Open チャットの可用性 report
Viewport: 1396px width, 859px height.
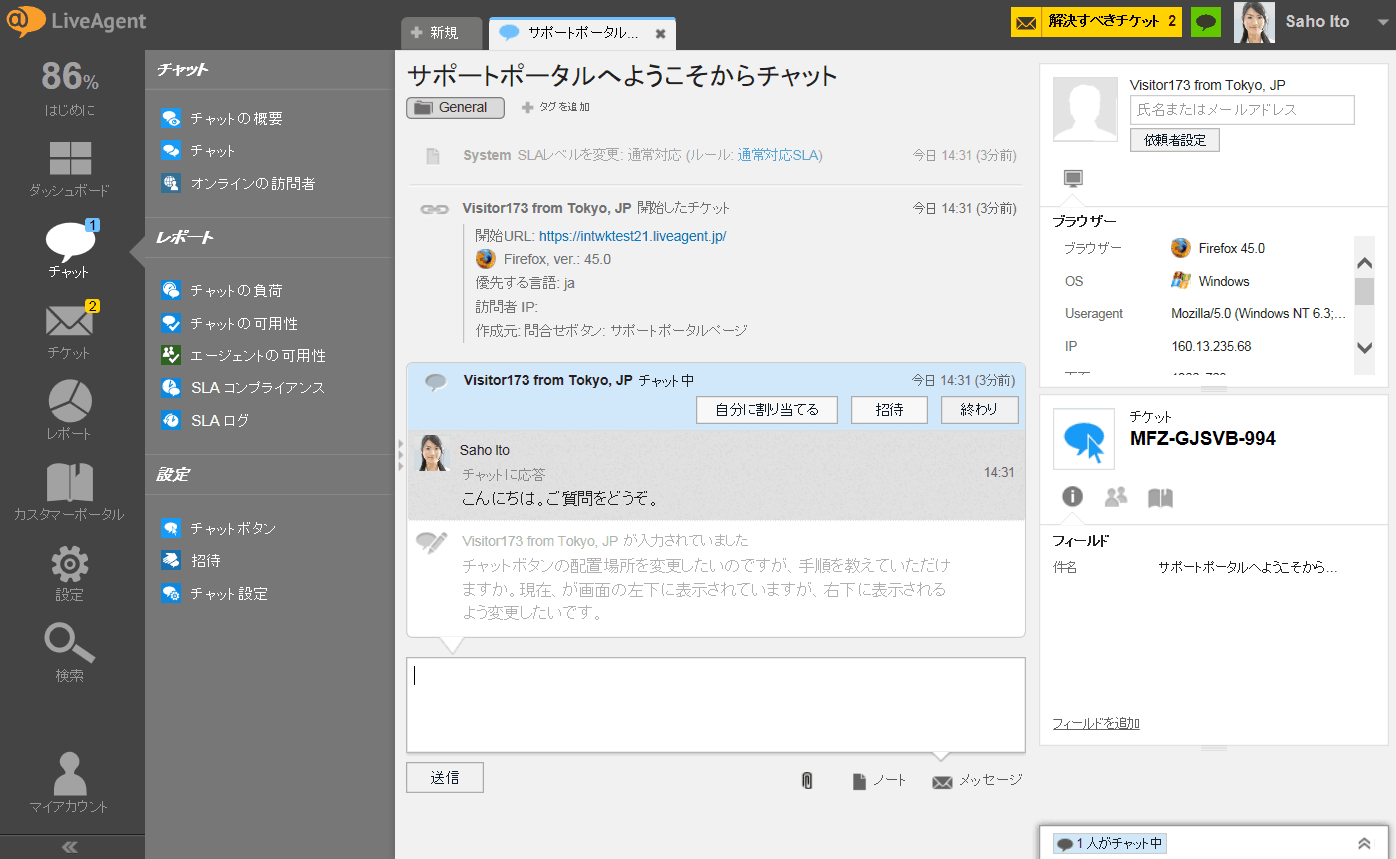tap(230, 323)
